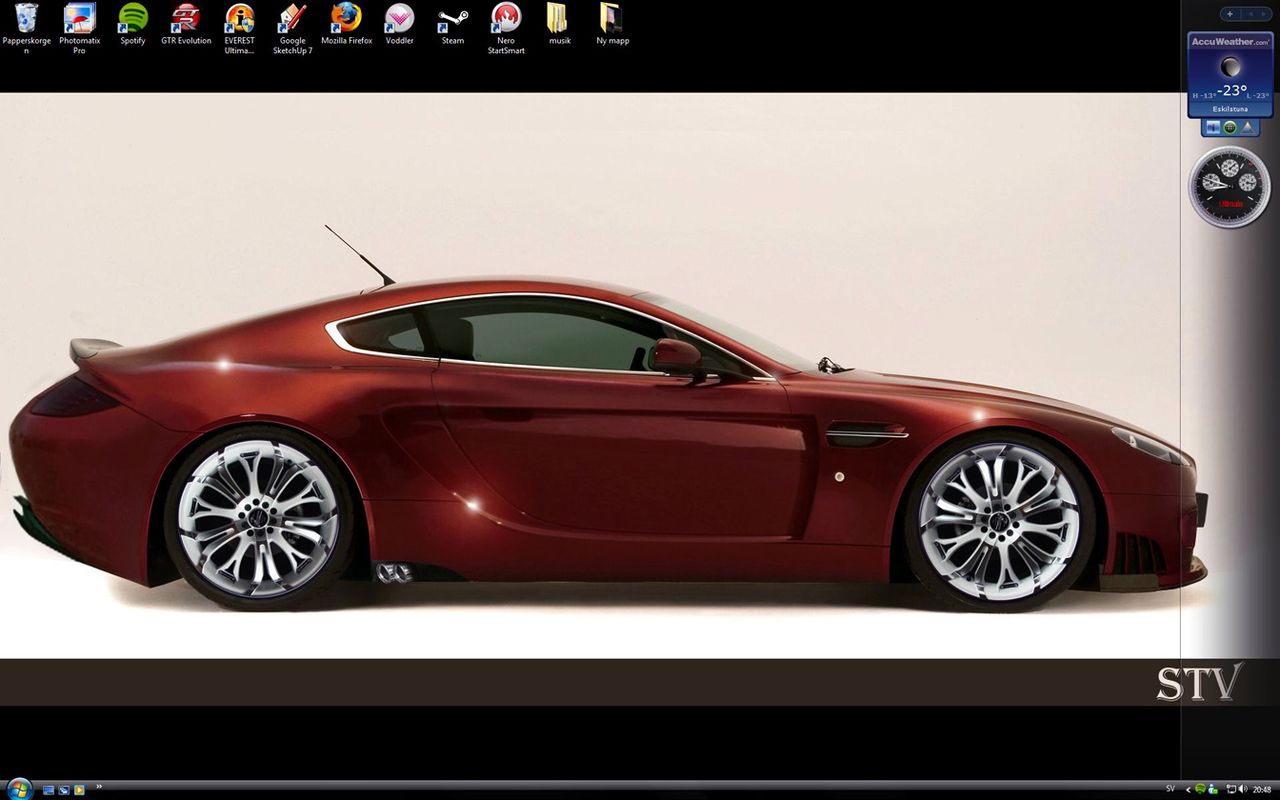The height and width of the screenshot is (800, 1280).
Task: Launch Photomatix Pro from the desktop
Action: pyautogui.click(x=79, y=20)
